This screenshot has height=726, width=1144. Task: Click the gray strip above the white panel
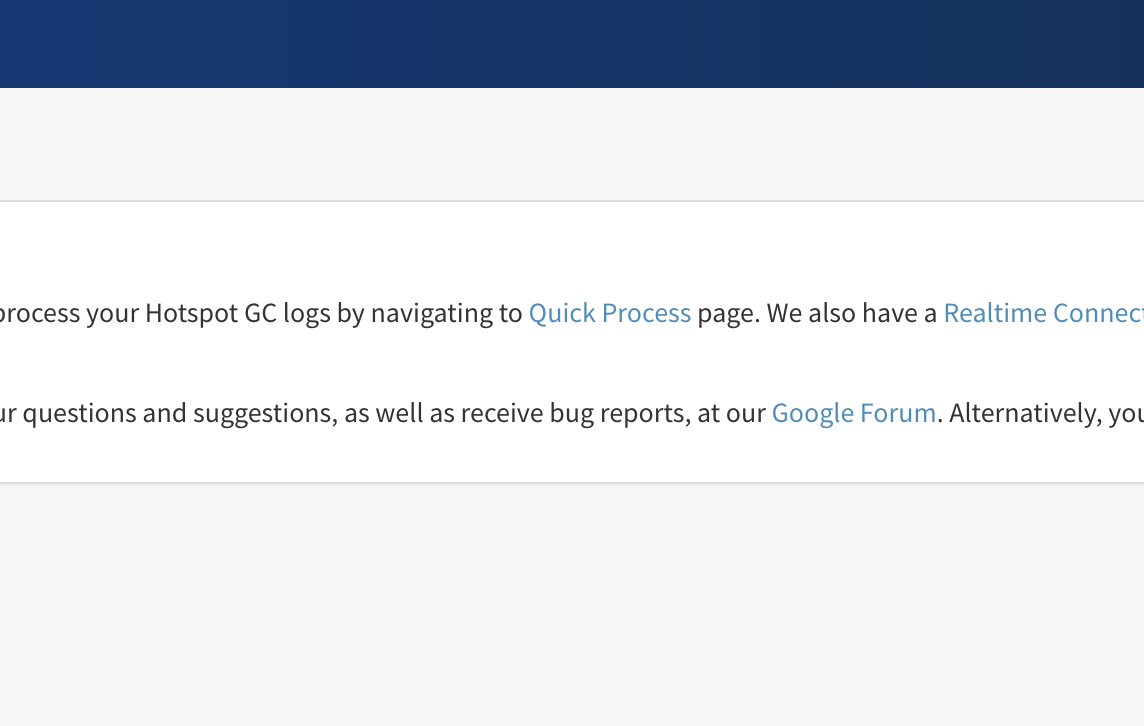tap(572, 144)
